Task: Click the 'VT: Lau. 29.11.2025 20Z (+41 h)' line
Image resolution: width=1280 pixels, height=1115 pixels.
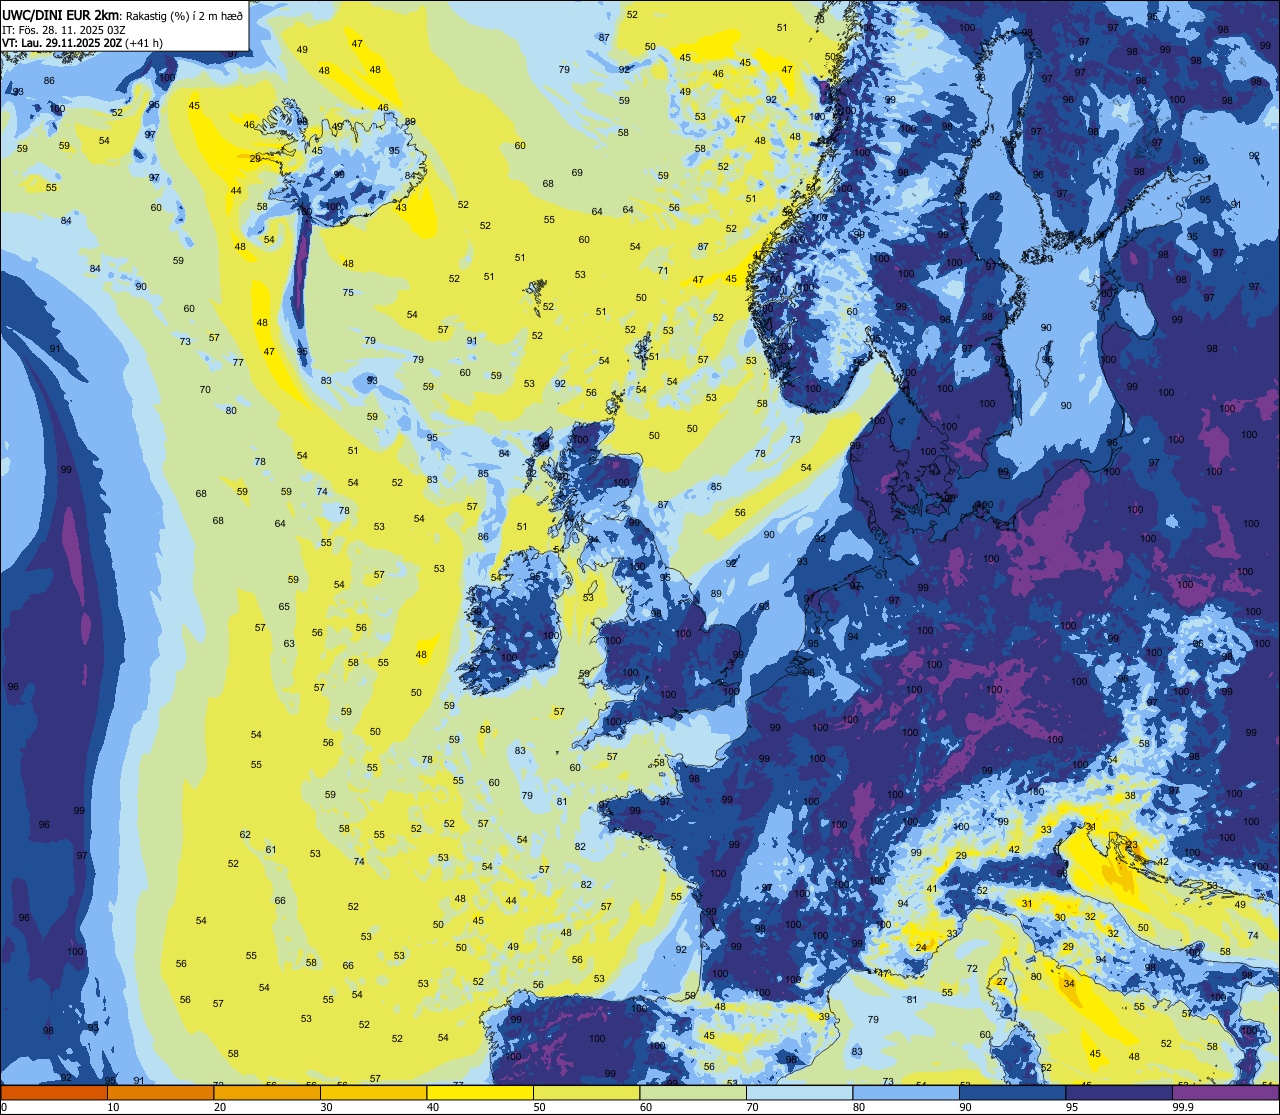Action: (x=83, y=43)
